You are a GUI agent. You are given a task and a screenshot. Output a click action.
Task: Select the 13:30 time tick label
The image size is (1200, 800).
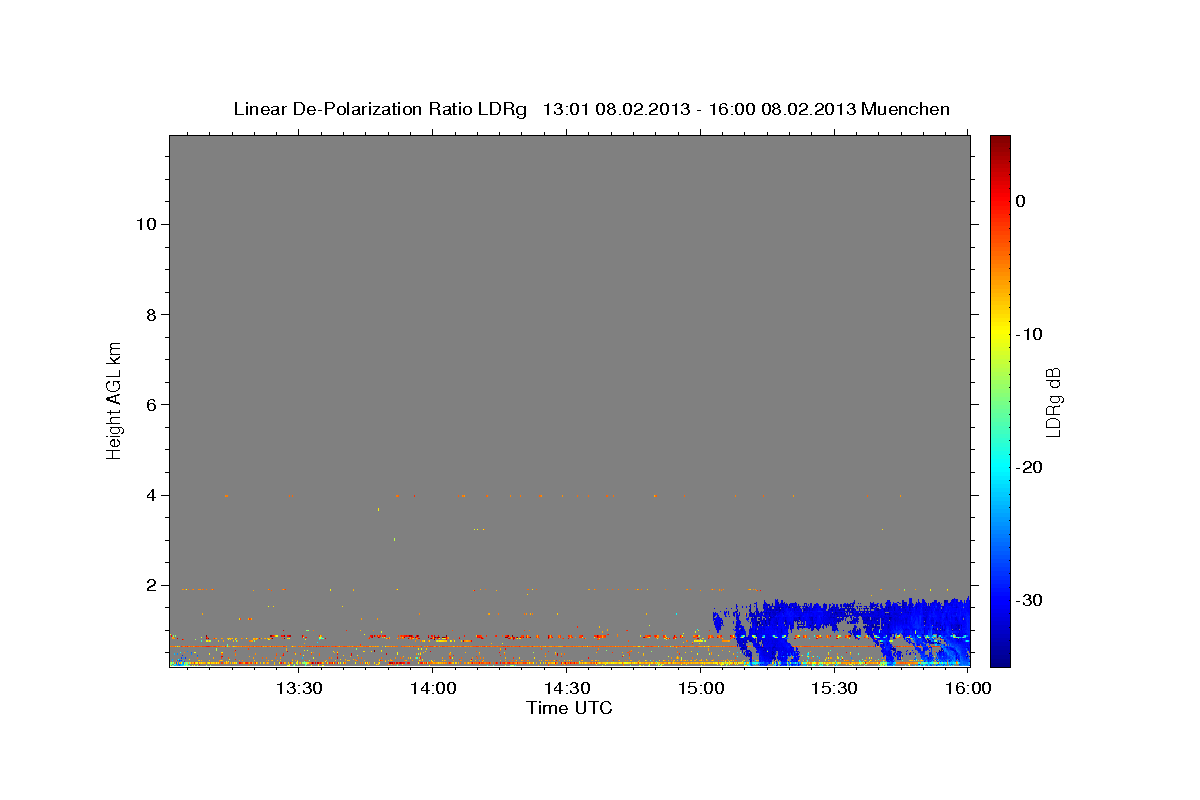pos(298,688)
